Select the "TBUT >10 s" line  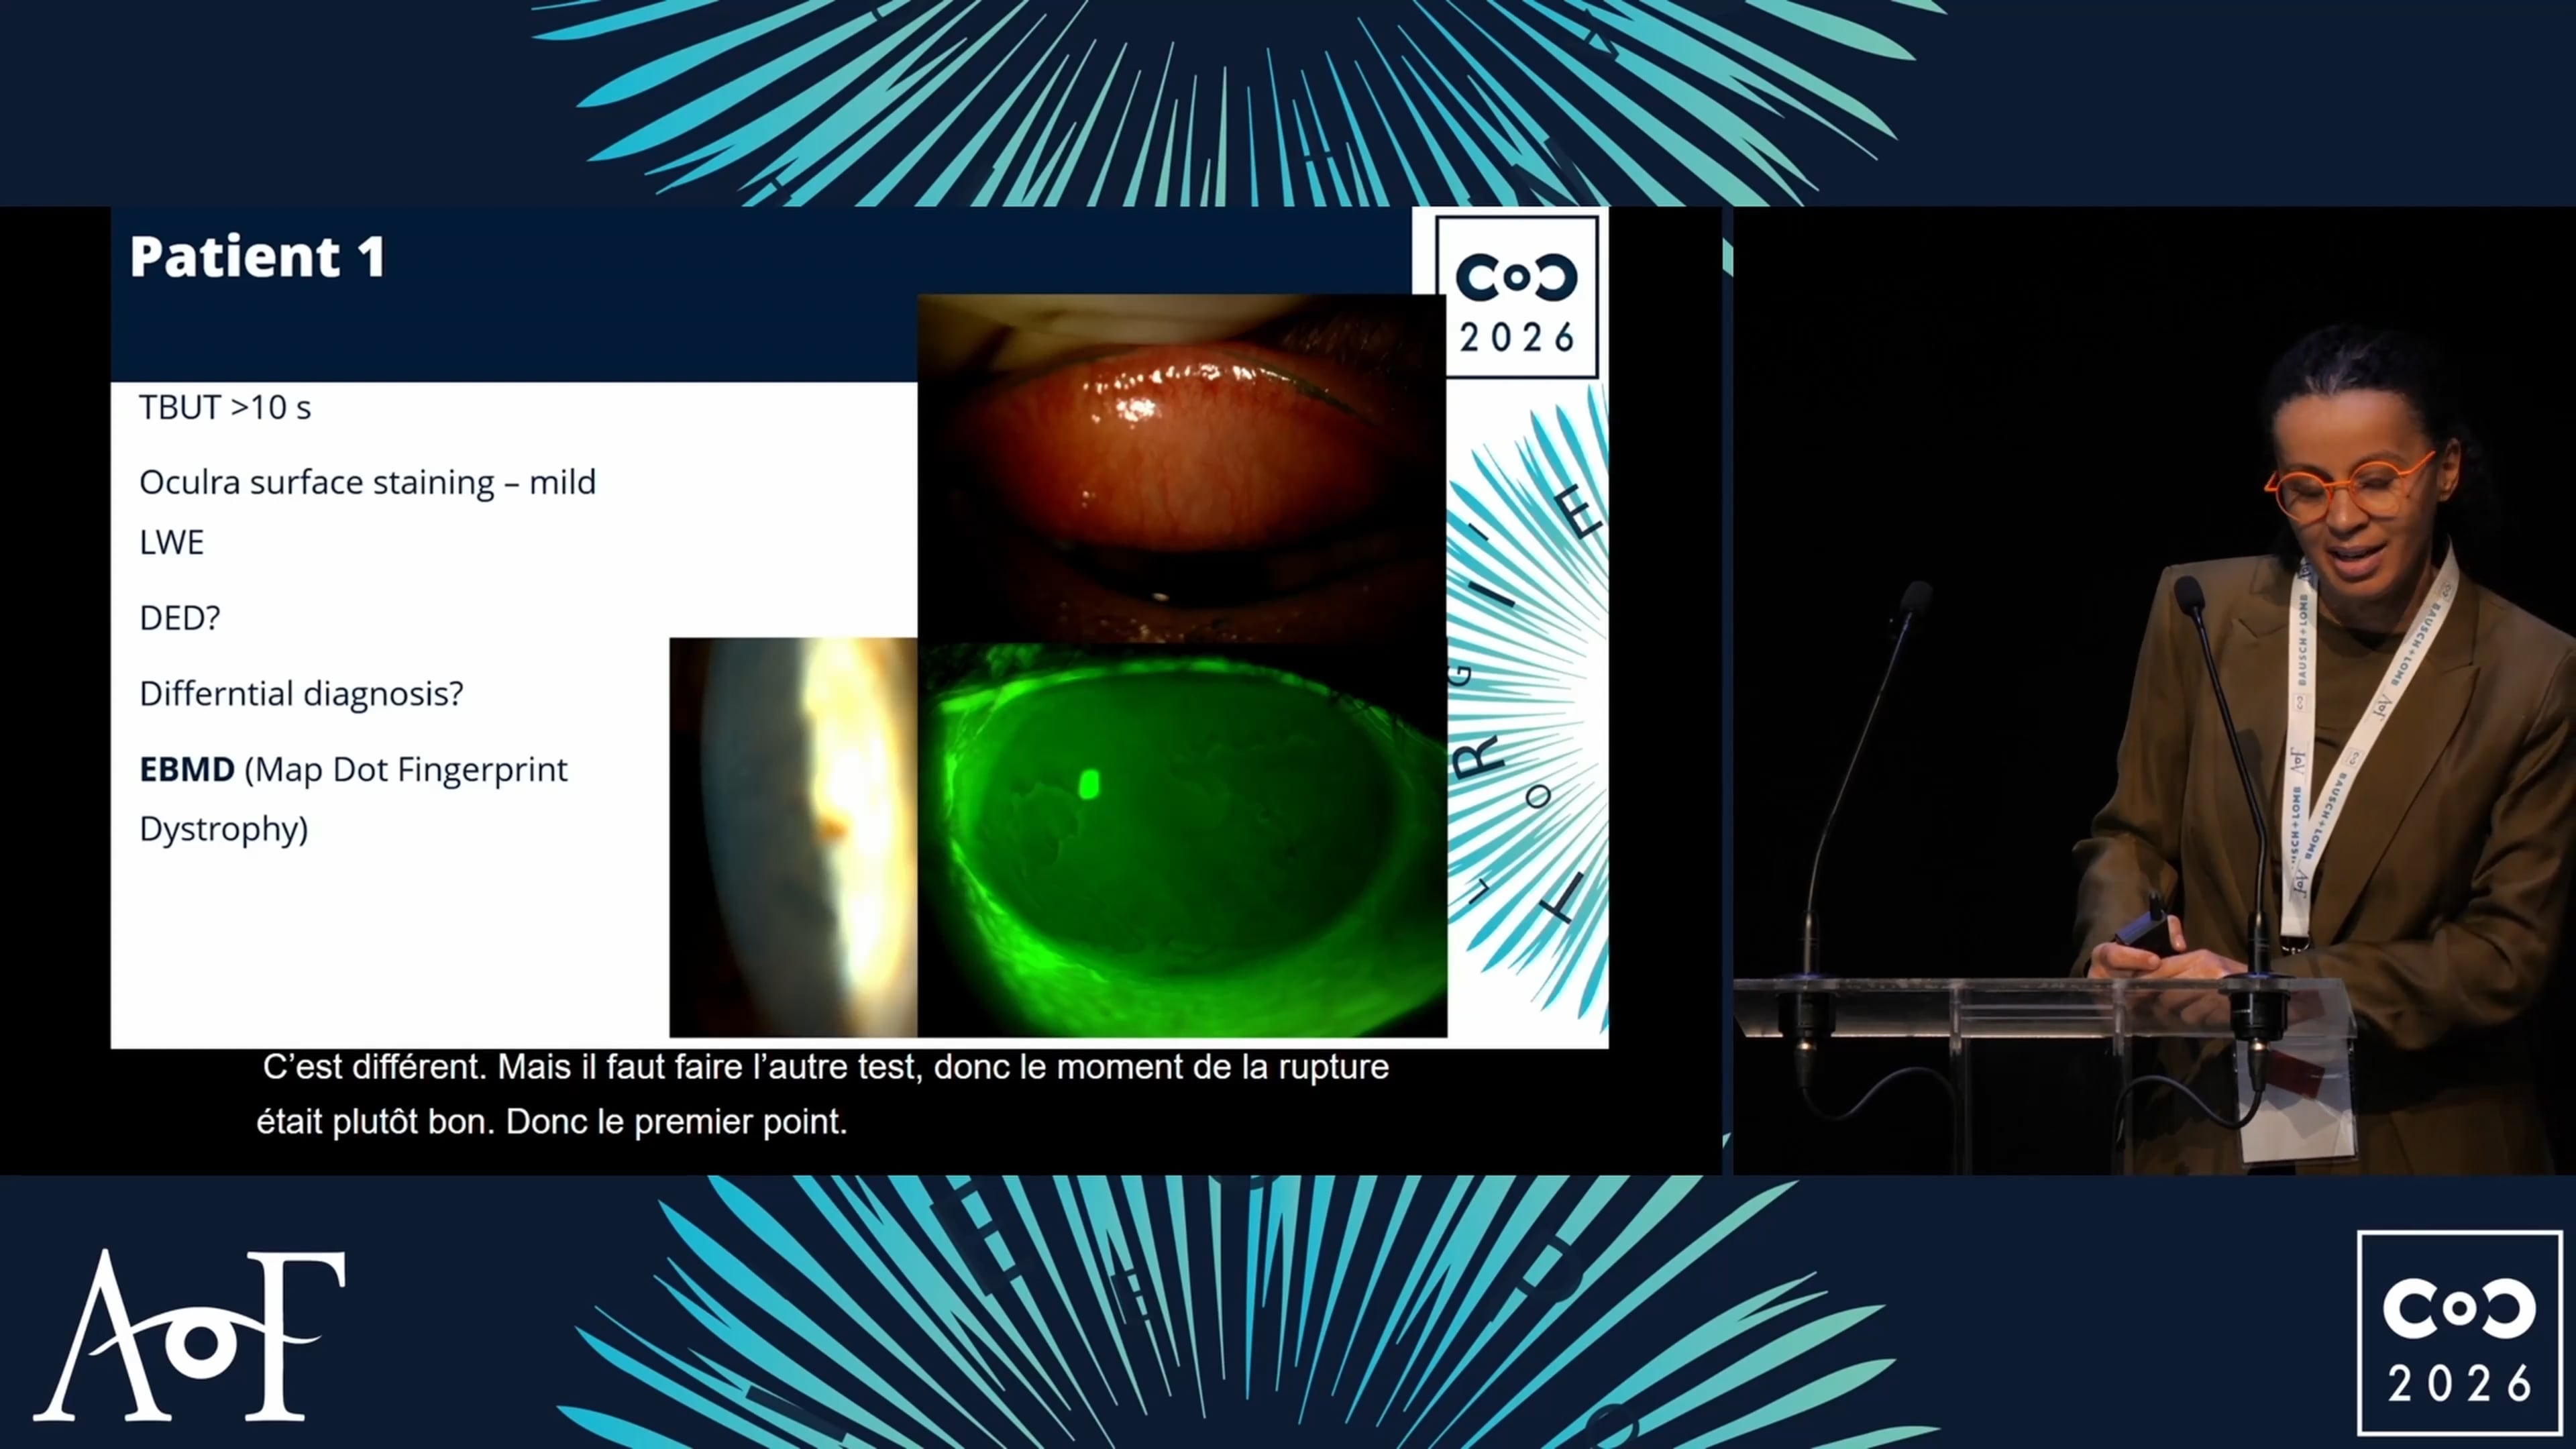[x=225, y=407]
